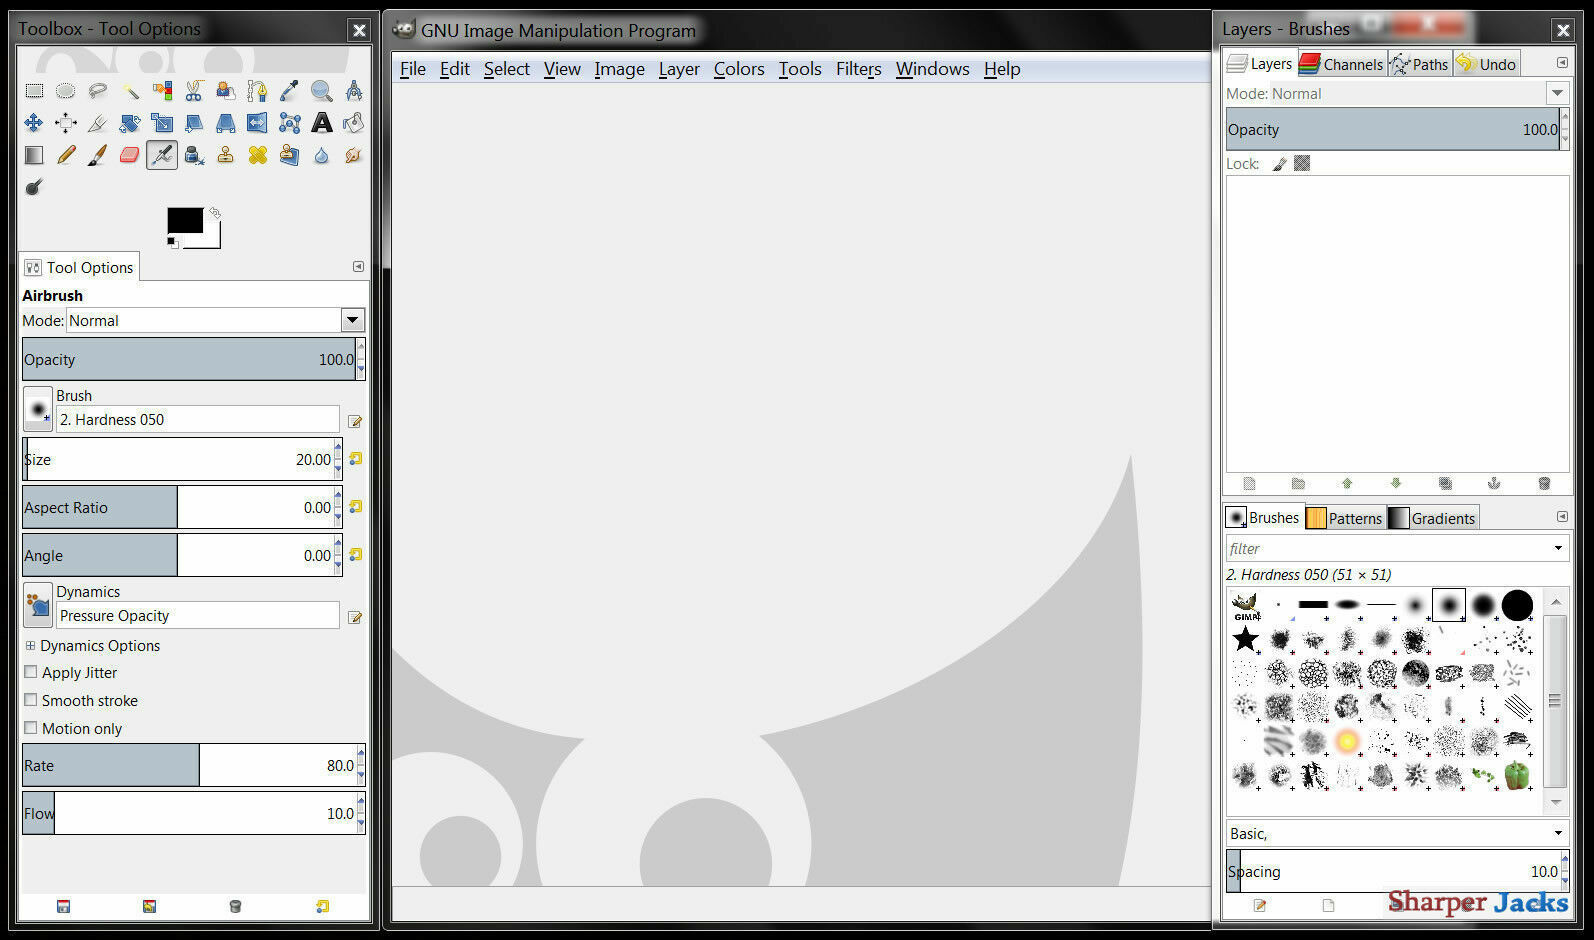1594x940 pixels.
Task: Select the Paintbrush tool
Action: click(98, 155)
